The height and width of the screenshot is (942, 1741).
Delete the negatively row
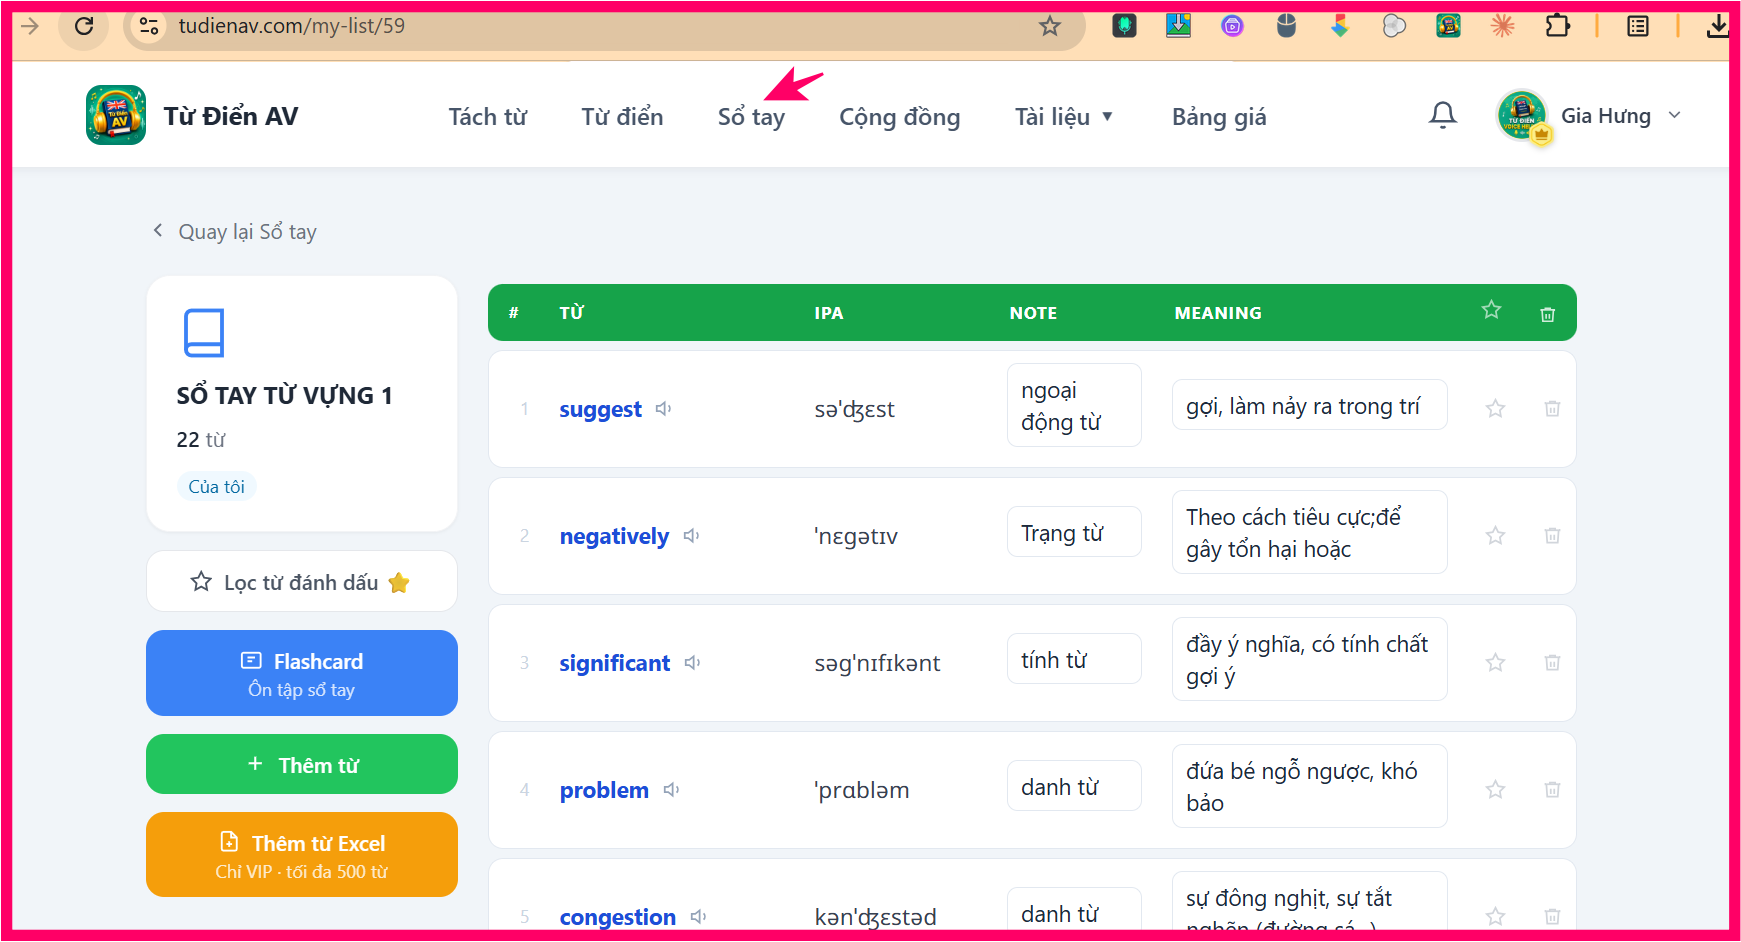[1552, 535]
